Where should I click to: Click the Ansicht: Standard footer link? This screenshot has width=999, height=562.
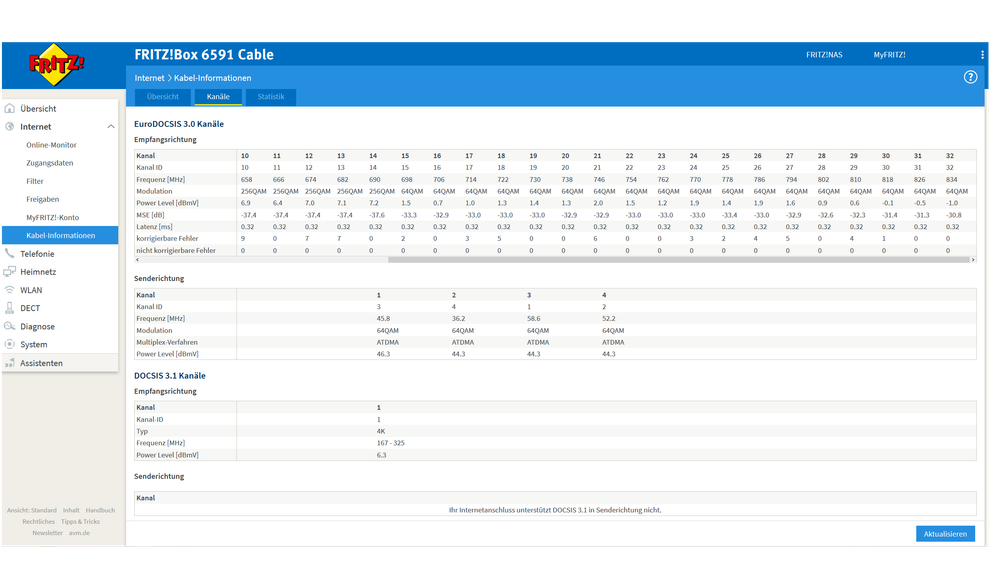tap(32, 510)
